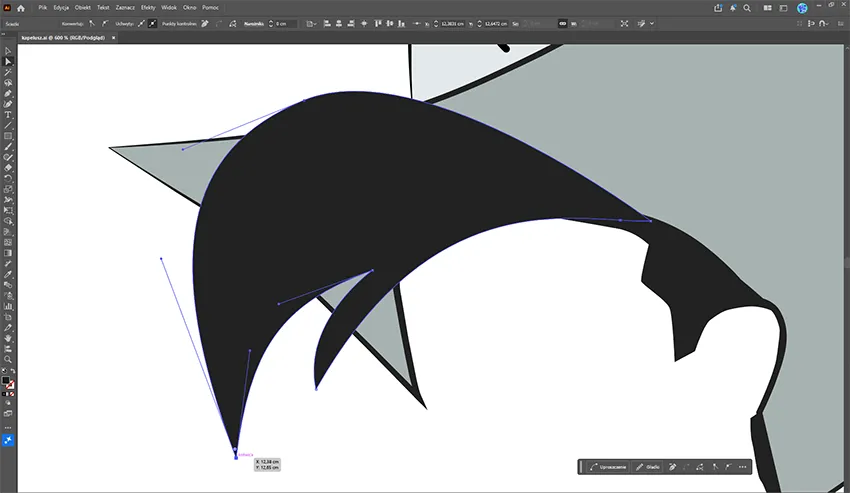
Task: Open more options in floating taskbar
Action: [x=743, y=467]
